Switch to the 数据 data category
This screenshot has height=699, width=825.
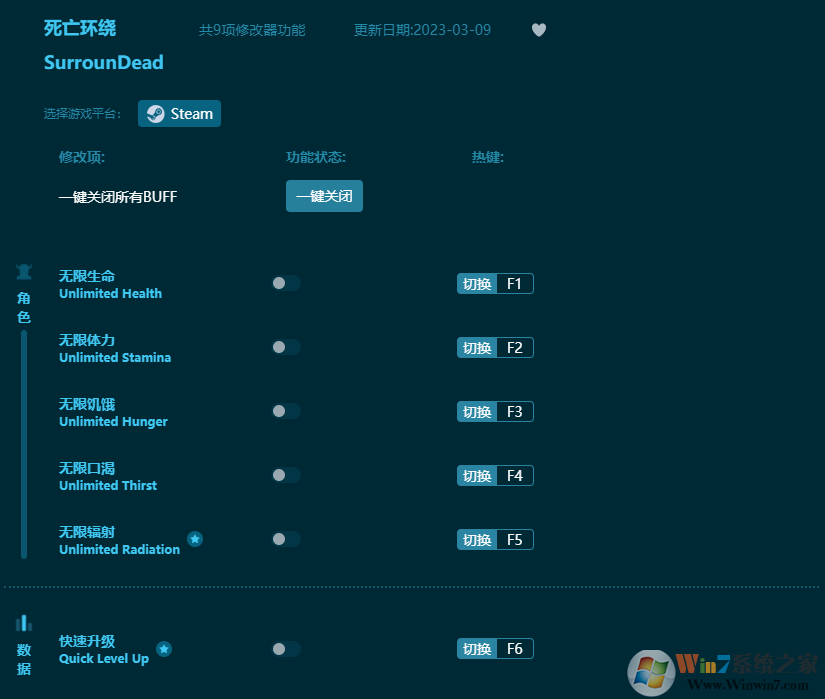23,655
